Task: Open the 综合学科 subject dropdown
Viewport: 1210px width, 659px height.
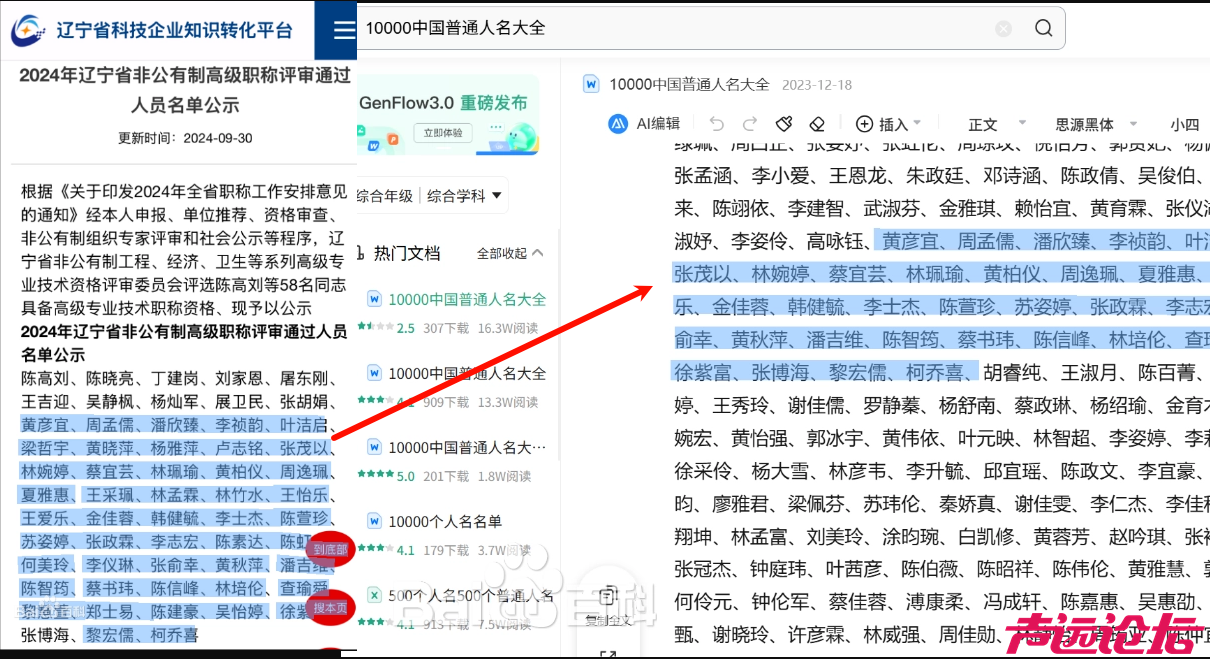Action: [465, 196]
